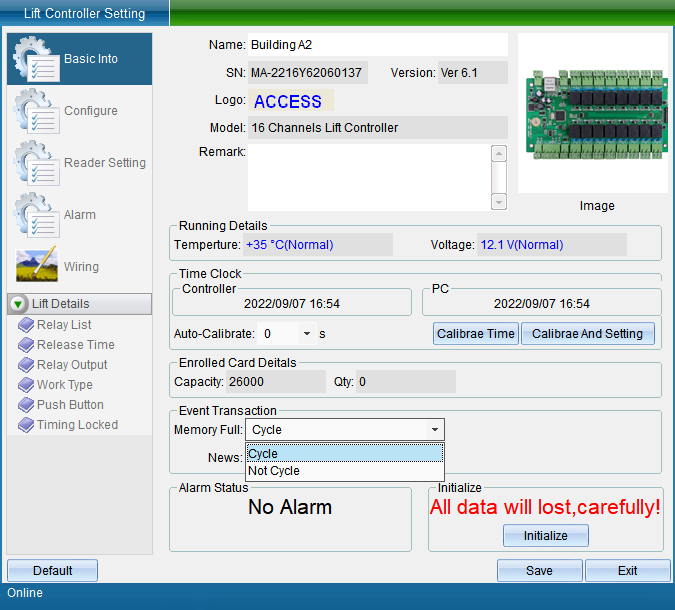Open the Auto-Calibrate seconds dropdown
675x610 pixels.
306,334
